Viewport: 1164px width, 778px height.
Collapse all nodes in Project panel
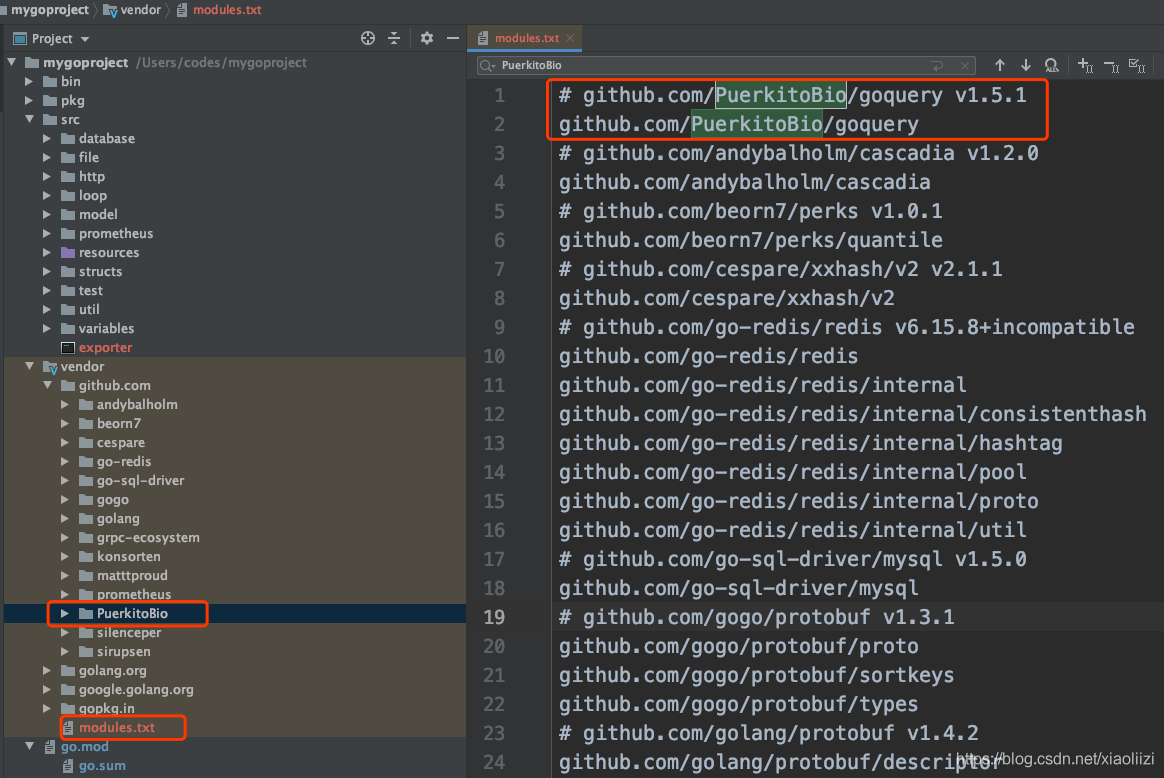point(394,38)
